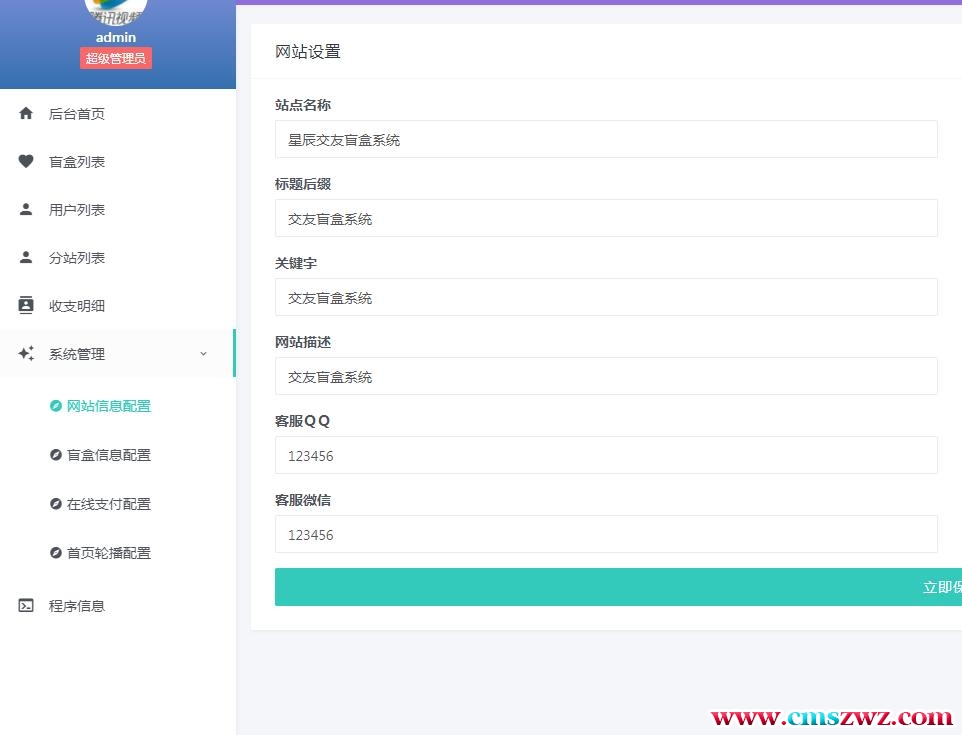Click the person icon beside 用户列表
Screen dimensions: 962x735
pyautogui.click(x=27, y=210)
